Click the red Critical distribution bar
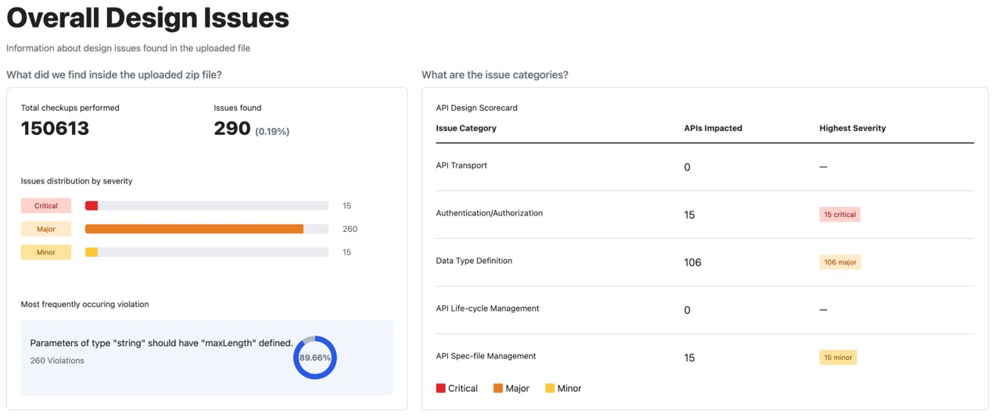The height and width of the screenshot is (417, 1002). coord(91,206)
